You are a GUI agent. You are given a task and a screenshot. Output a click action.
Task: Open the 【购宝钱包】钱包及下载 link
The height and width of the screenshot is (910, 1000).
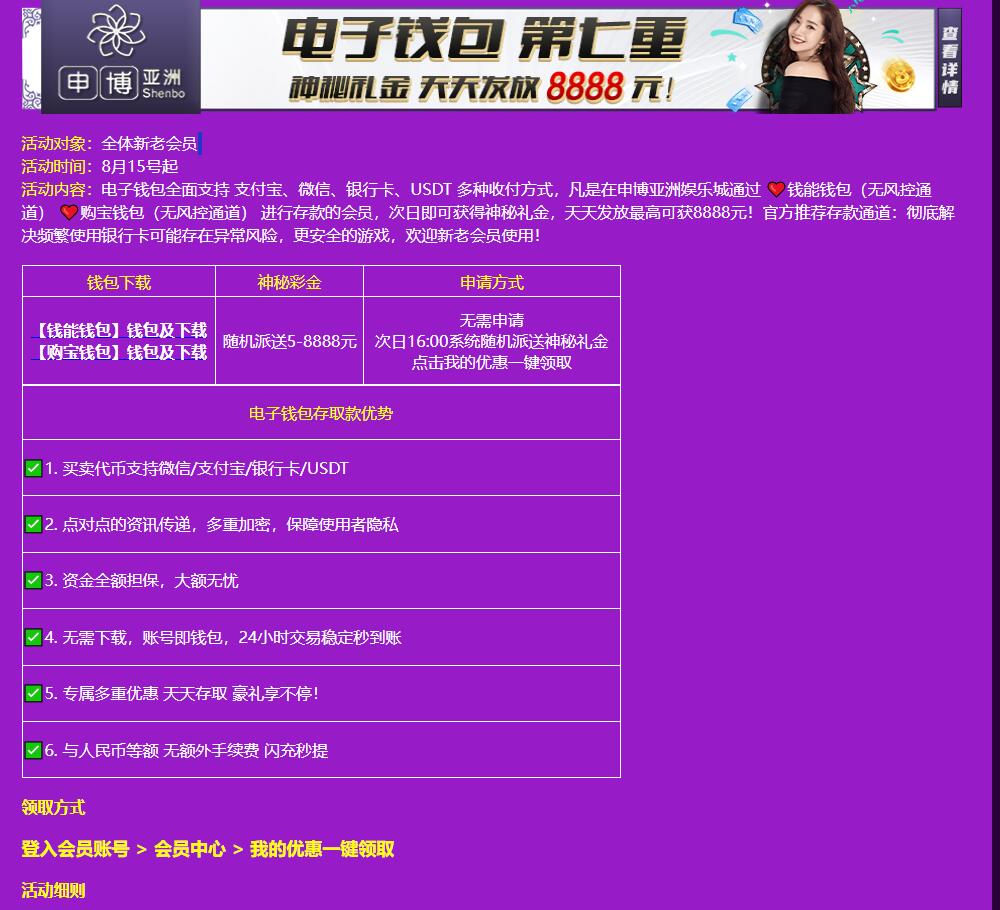pyautogui.click(x=119, y=352)
